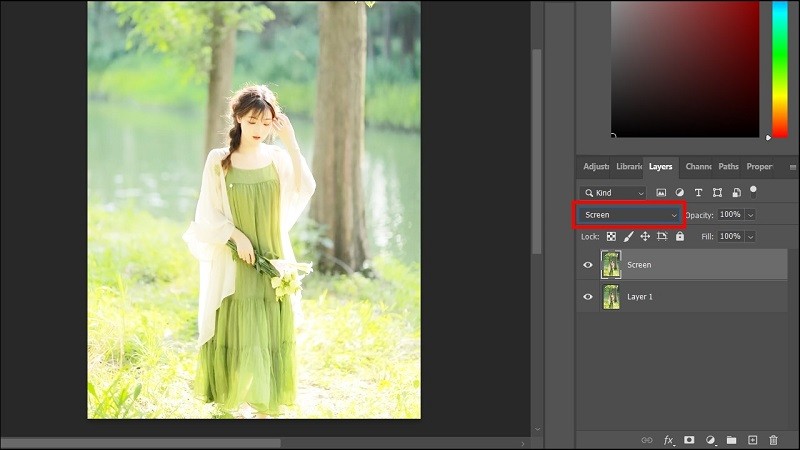Lock image pixels brush icon
The width and height of the screenshot is (800, 450).
[628, 236]
